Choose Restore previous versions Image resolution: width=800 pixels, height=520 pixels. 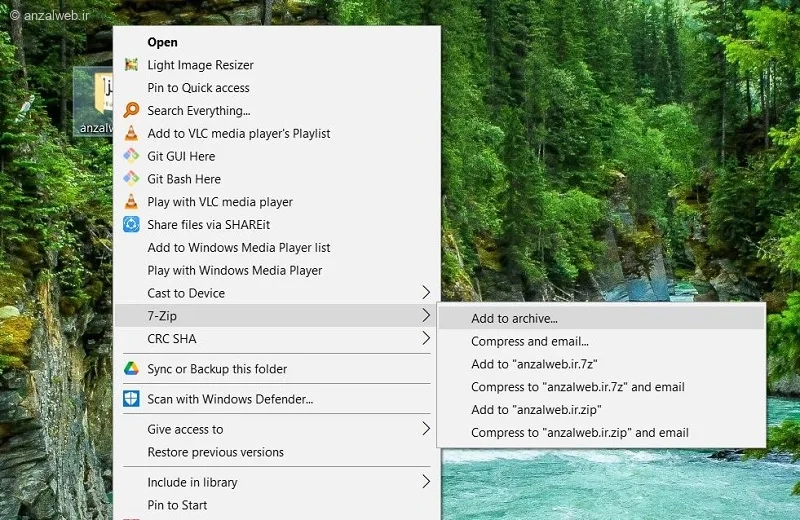pos(277,452)
